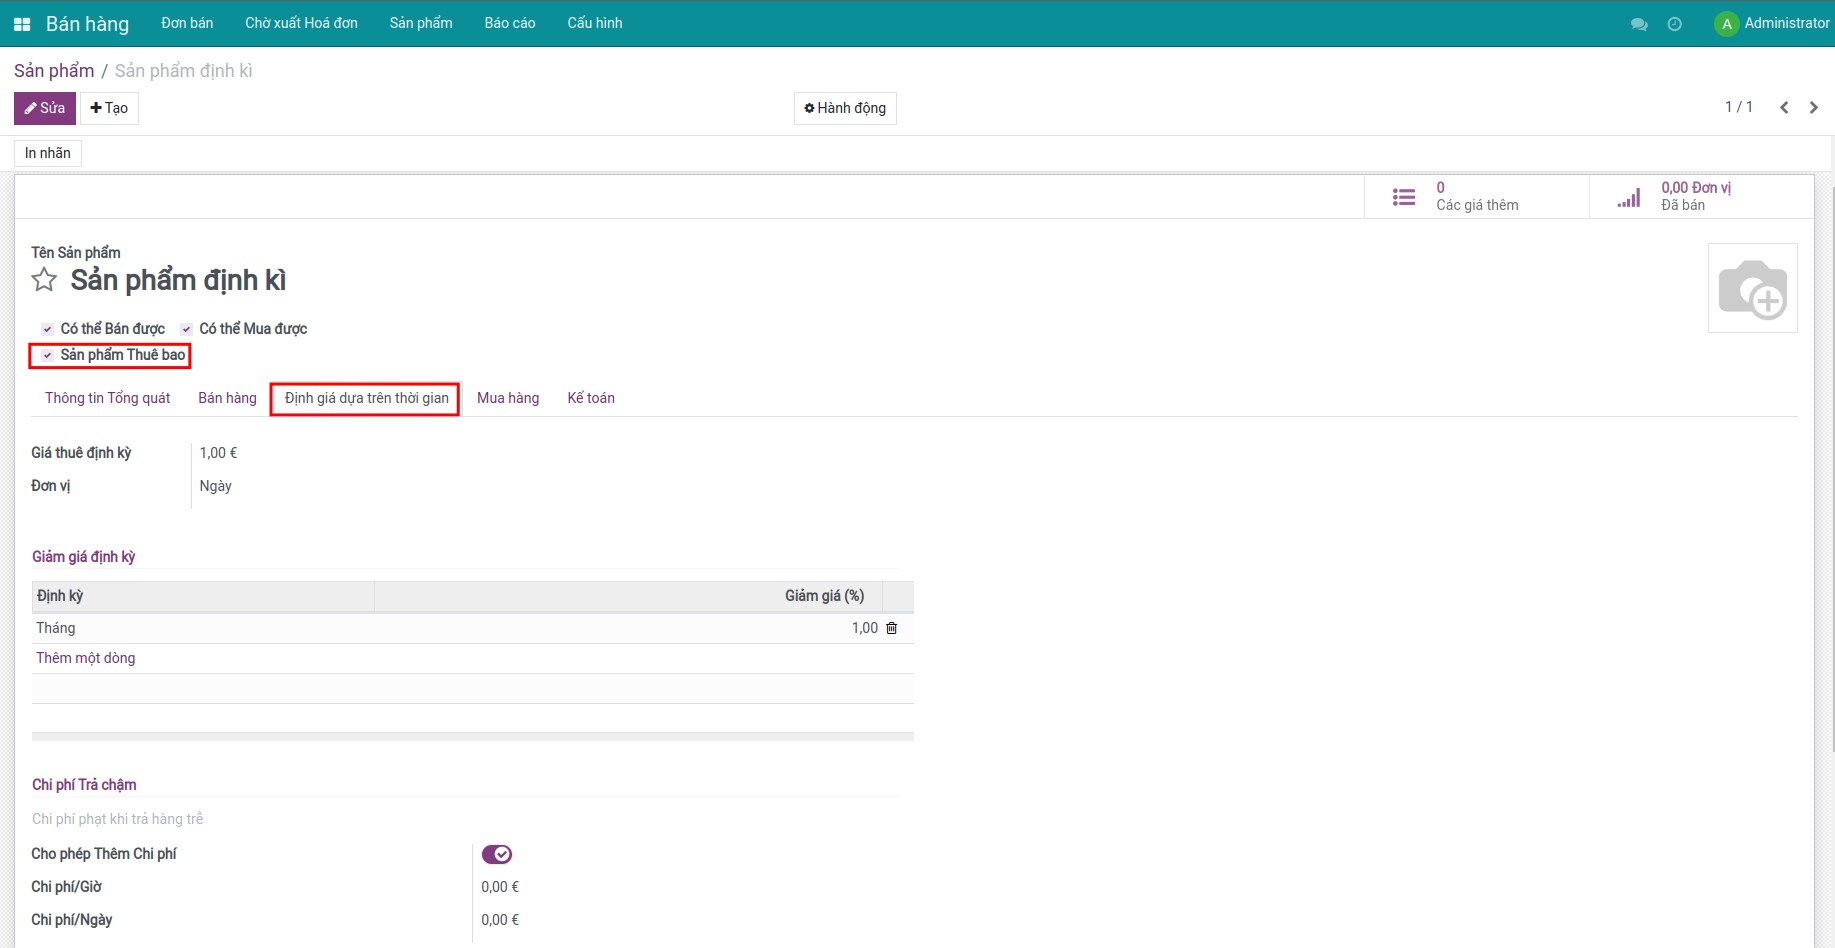Upload a product image via camera placeholder
This screenshot has width=1835, height=948.
pyautogui.click(x=1752, y=288)
